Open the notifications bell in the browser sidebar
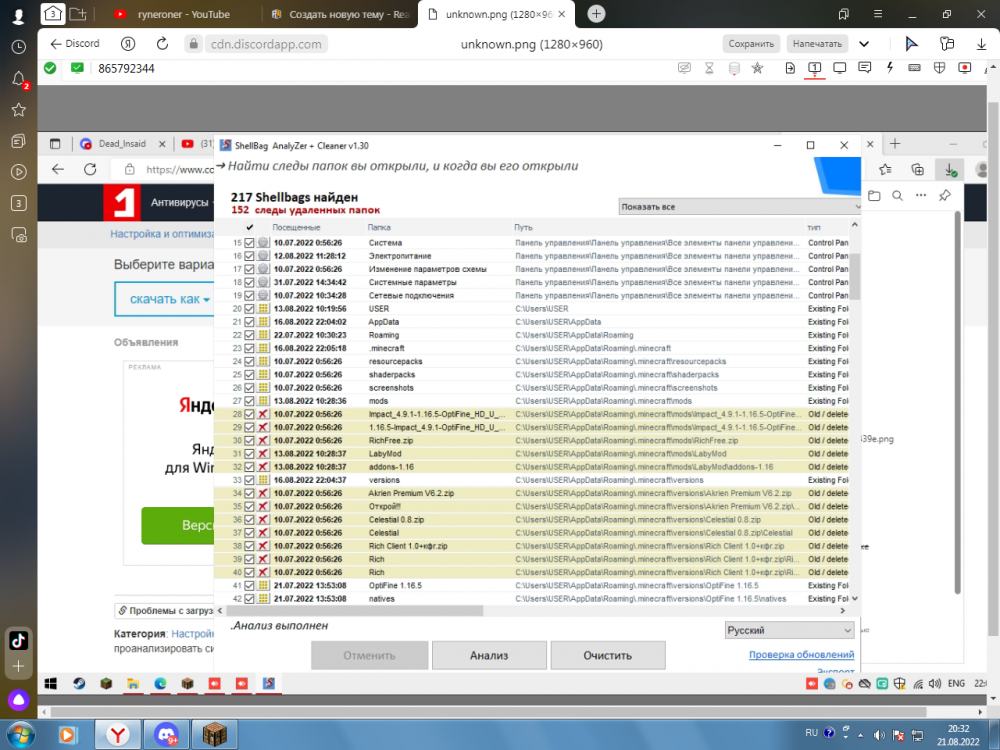The width and height of the screenshot is (1000, 750). pyautogui.click(x=18, y=79)
